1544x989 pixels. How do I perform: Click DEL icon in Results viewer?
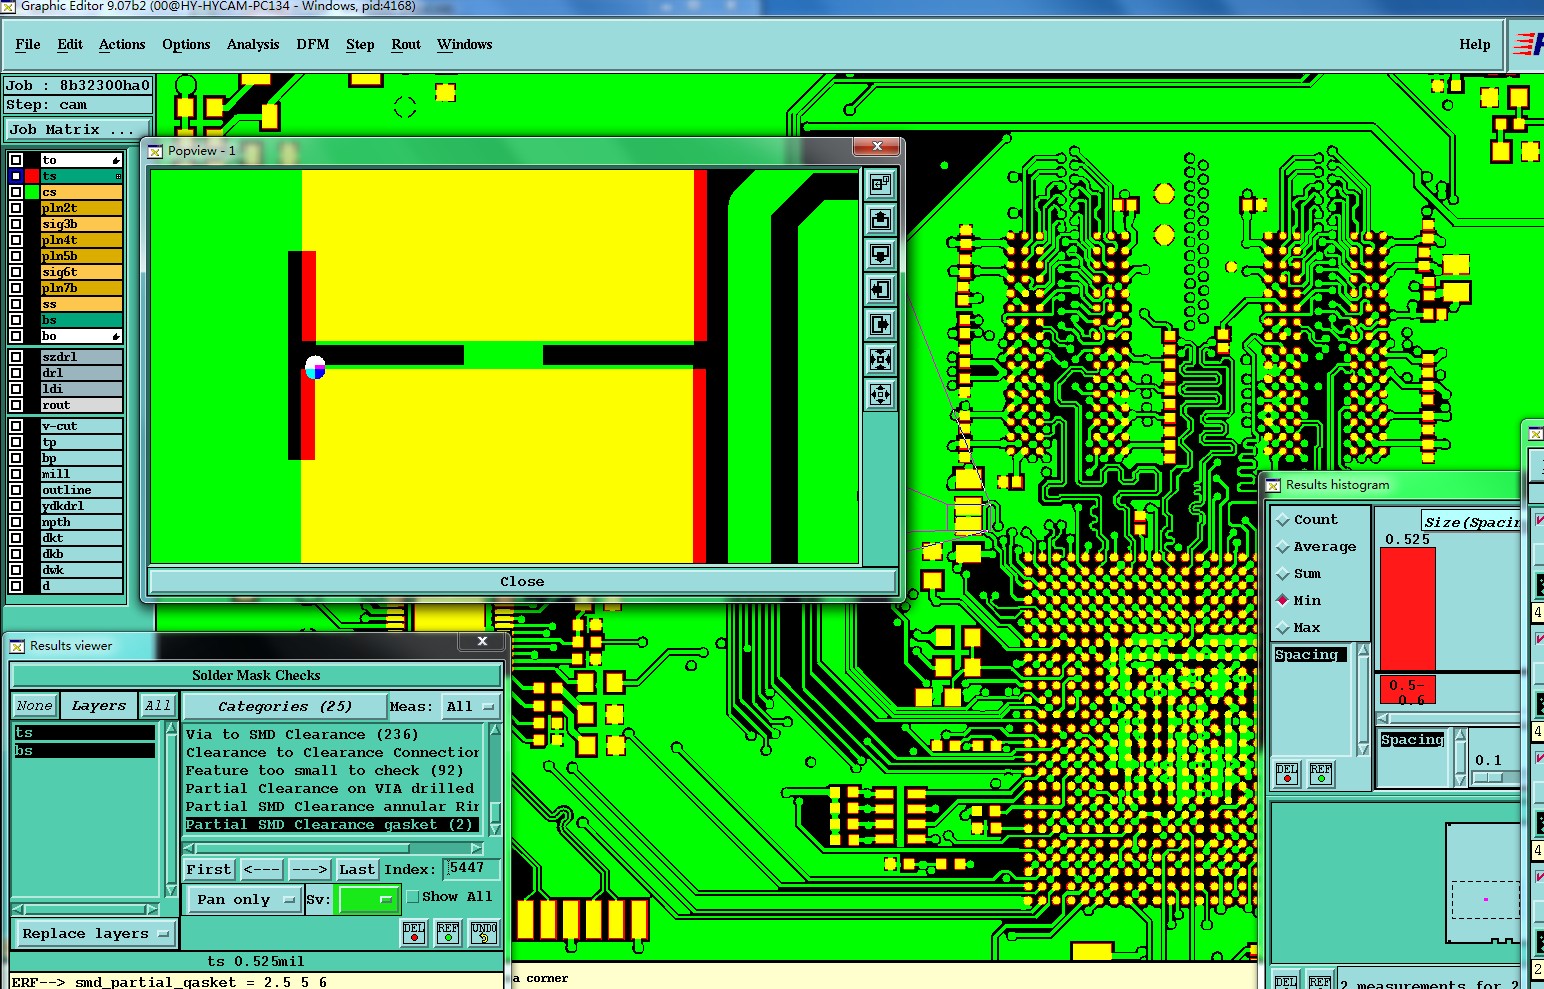point(414,933)
